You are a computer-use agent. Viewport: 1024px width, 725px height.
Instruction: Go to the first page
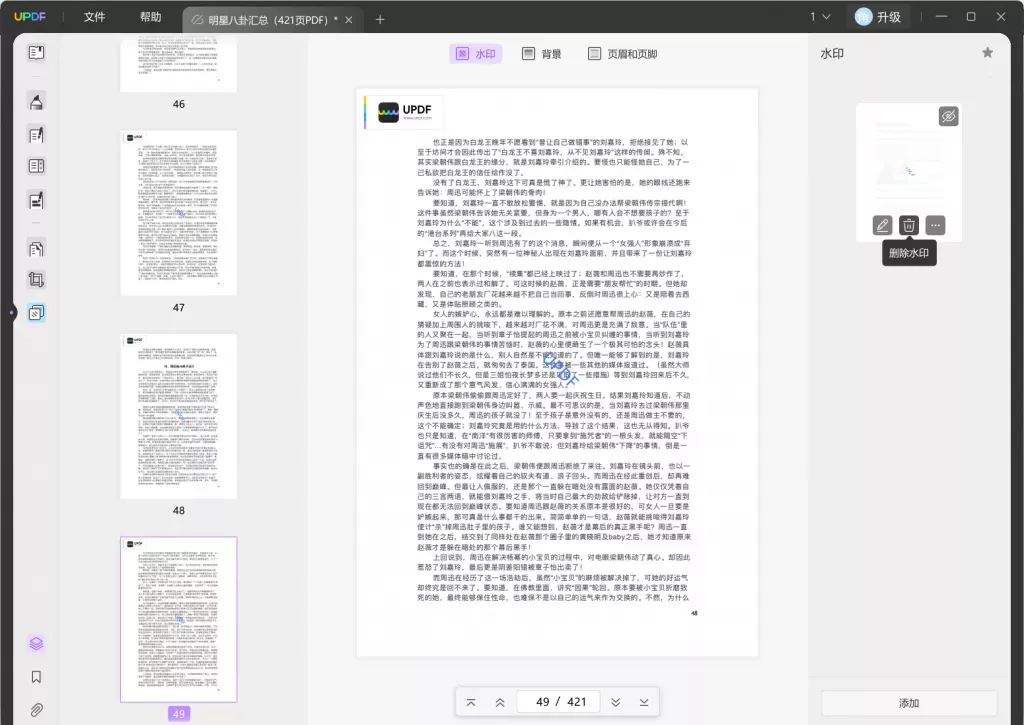(x=471, y=702)
